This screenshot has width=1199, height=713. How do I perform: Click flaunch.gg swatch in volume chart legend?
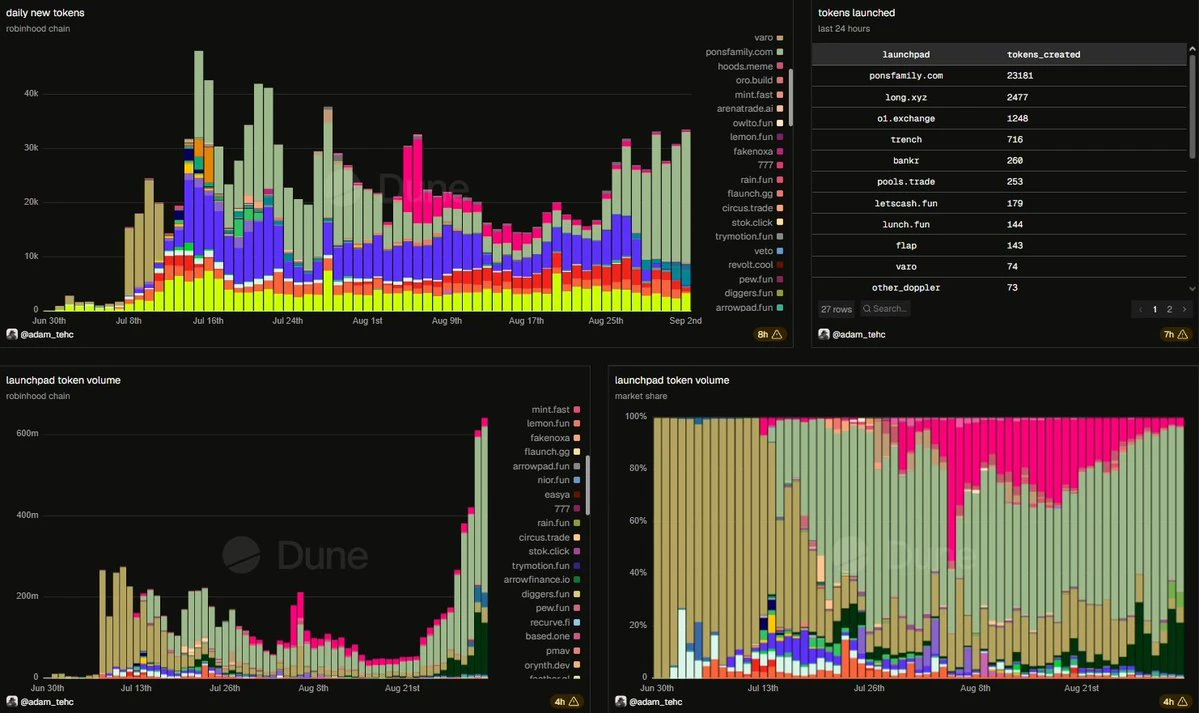click(x=577, y=452)
